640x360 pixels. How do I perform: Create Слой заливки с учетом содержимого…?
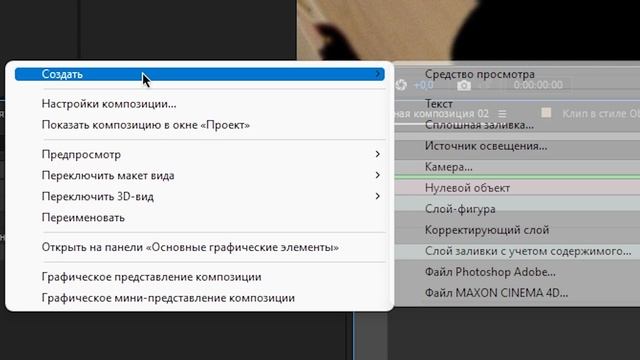tap(528, 251)
